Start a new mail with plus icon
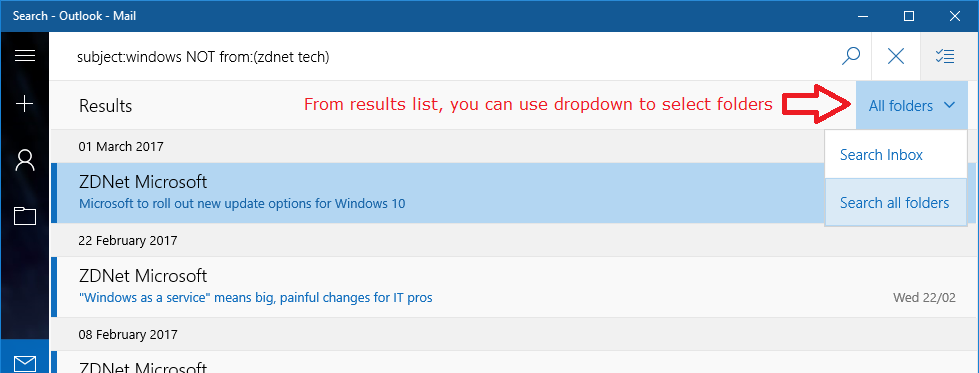Viewport: 979px width, 373px height. 24,104
